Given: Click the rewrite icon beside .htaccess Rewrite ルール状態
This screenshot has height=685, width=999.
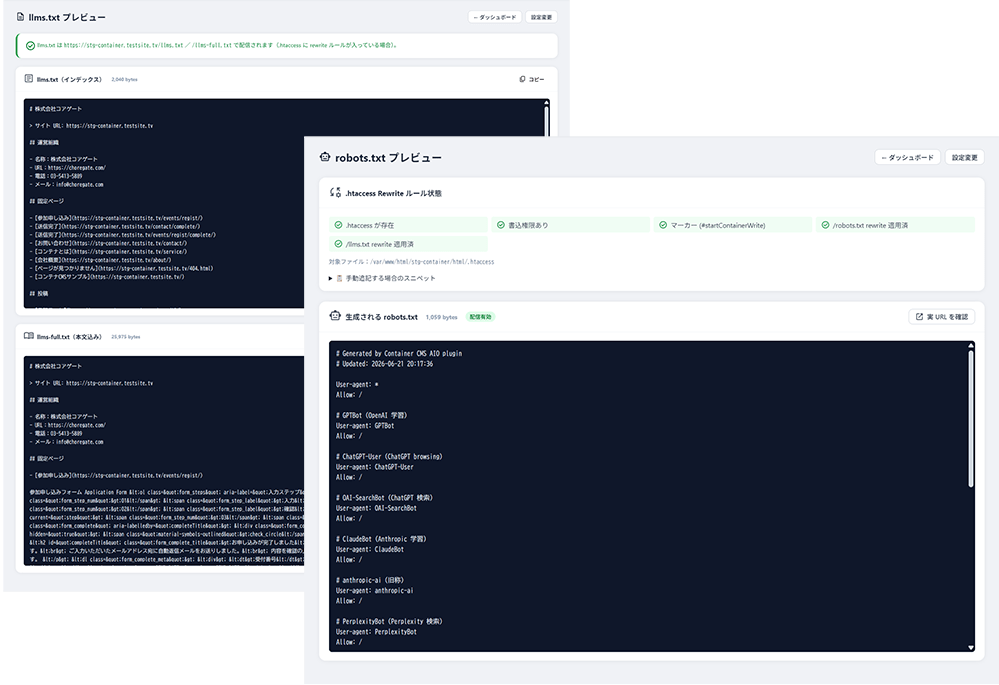Looking at the screenshot, I should pos(335,192).
